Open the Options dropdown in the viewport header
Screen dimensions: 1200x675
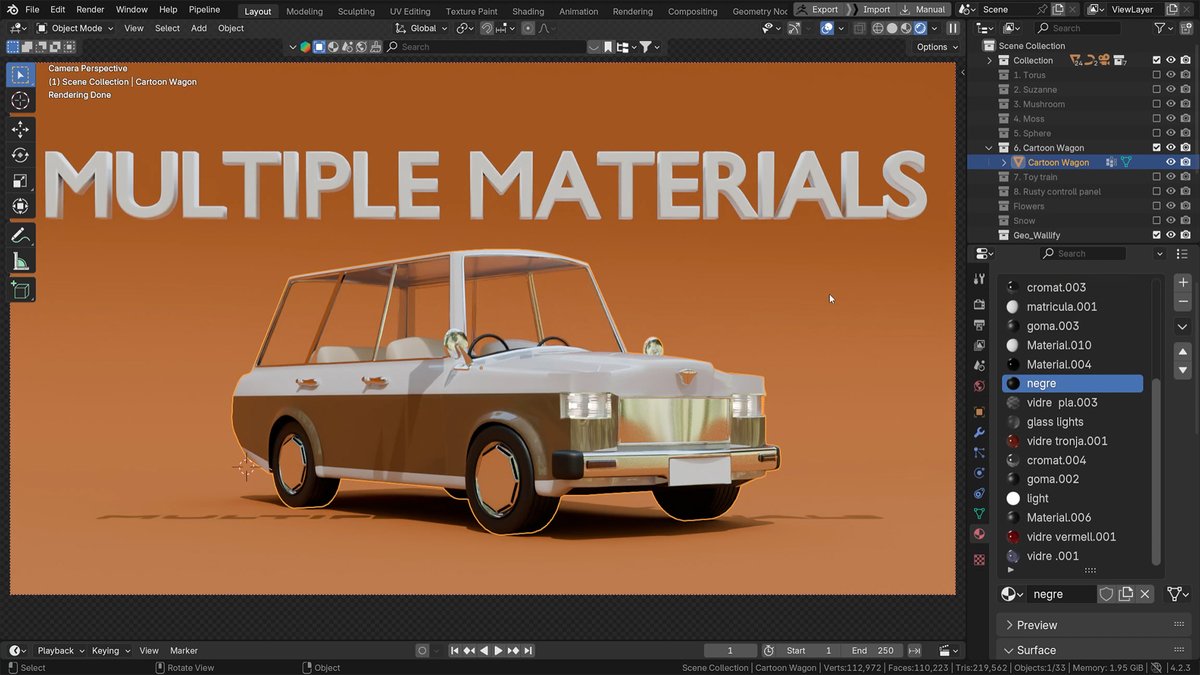[933, 46]
